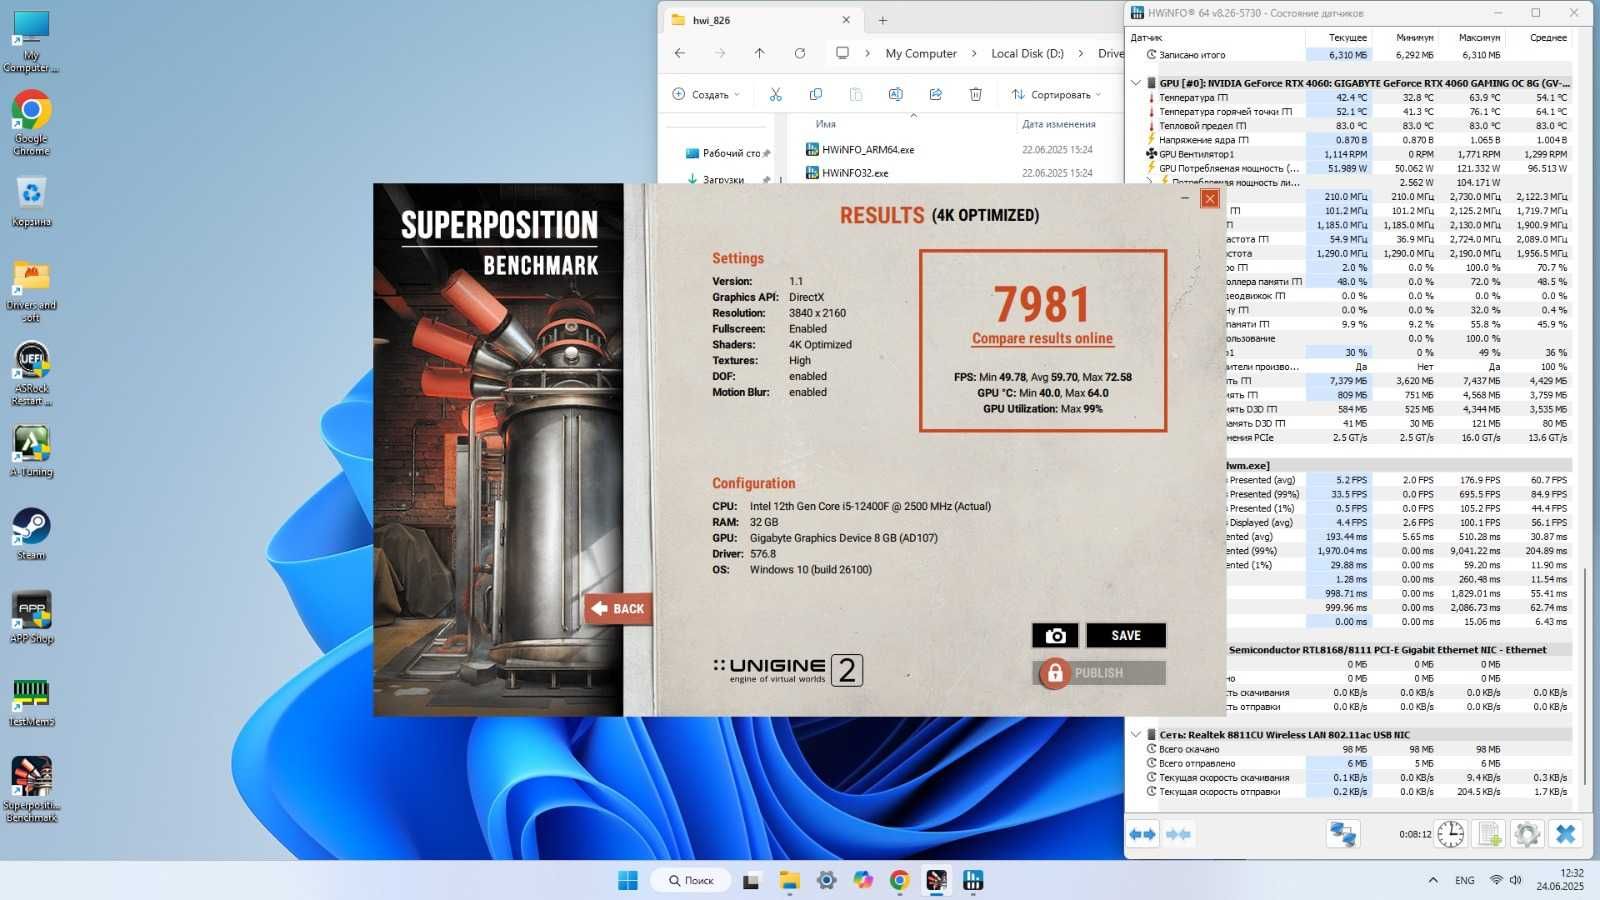Open the Создать (New) dropdown in Explorer
Image resolution: width=1600 pixels, height=900 pixels.
(706, 94)
